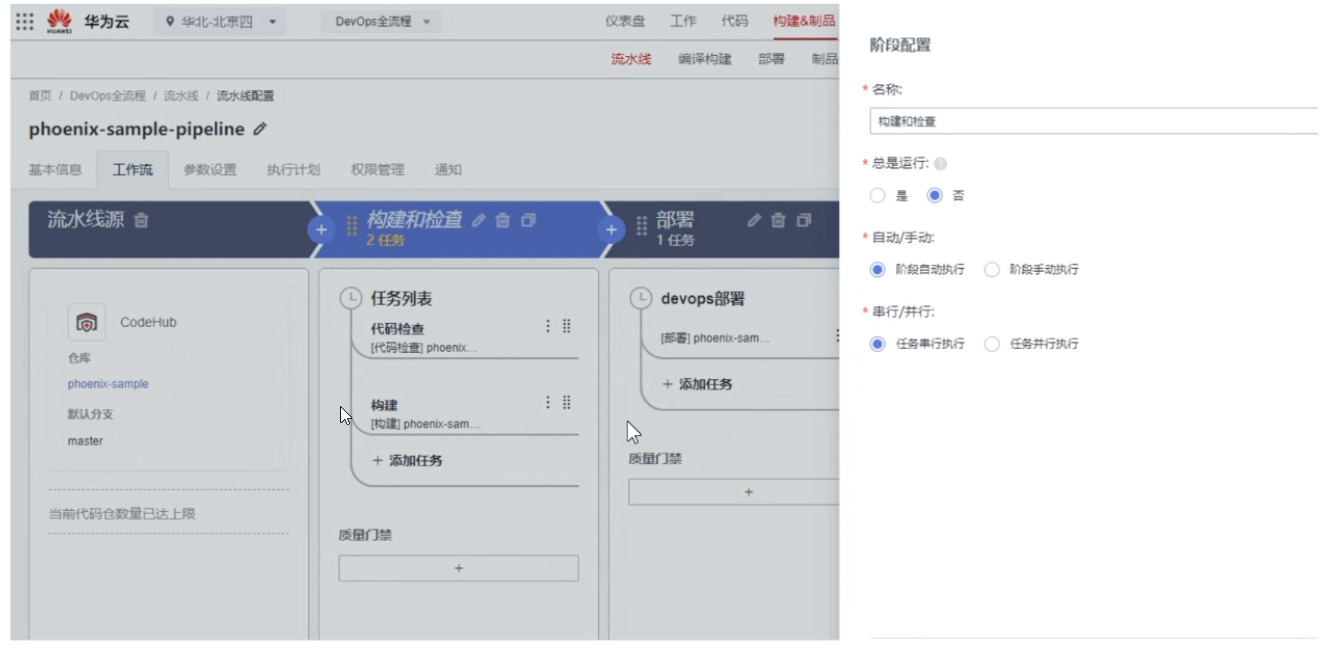Open more options for 代码检查 task
Screen dimensions: 1342x651
547,326
